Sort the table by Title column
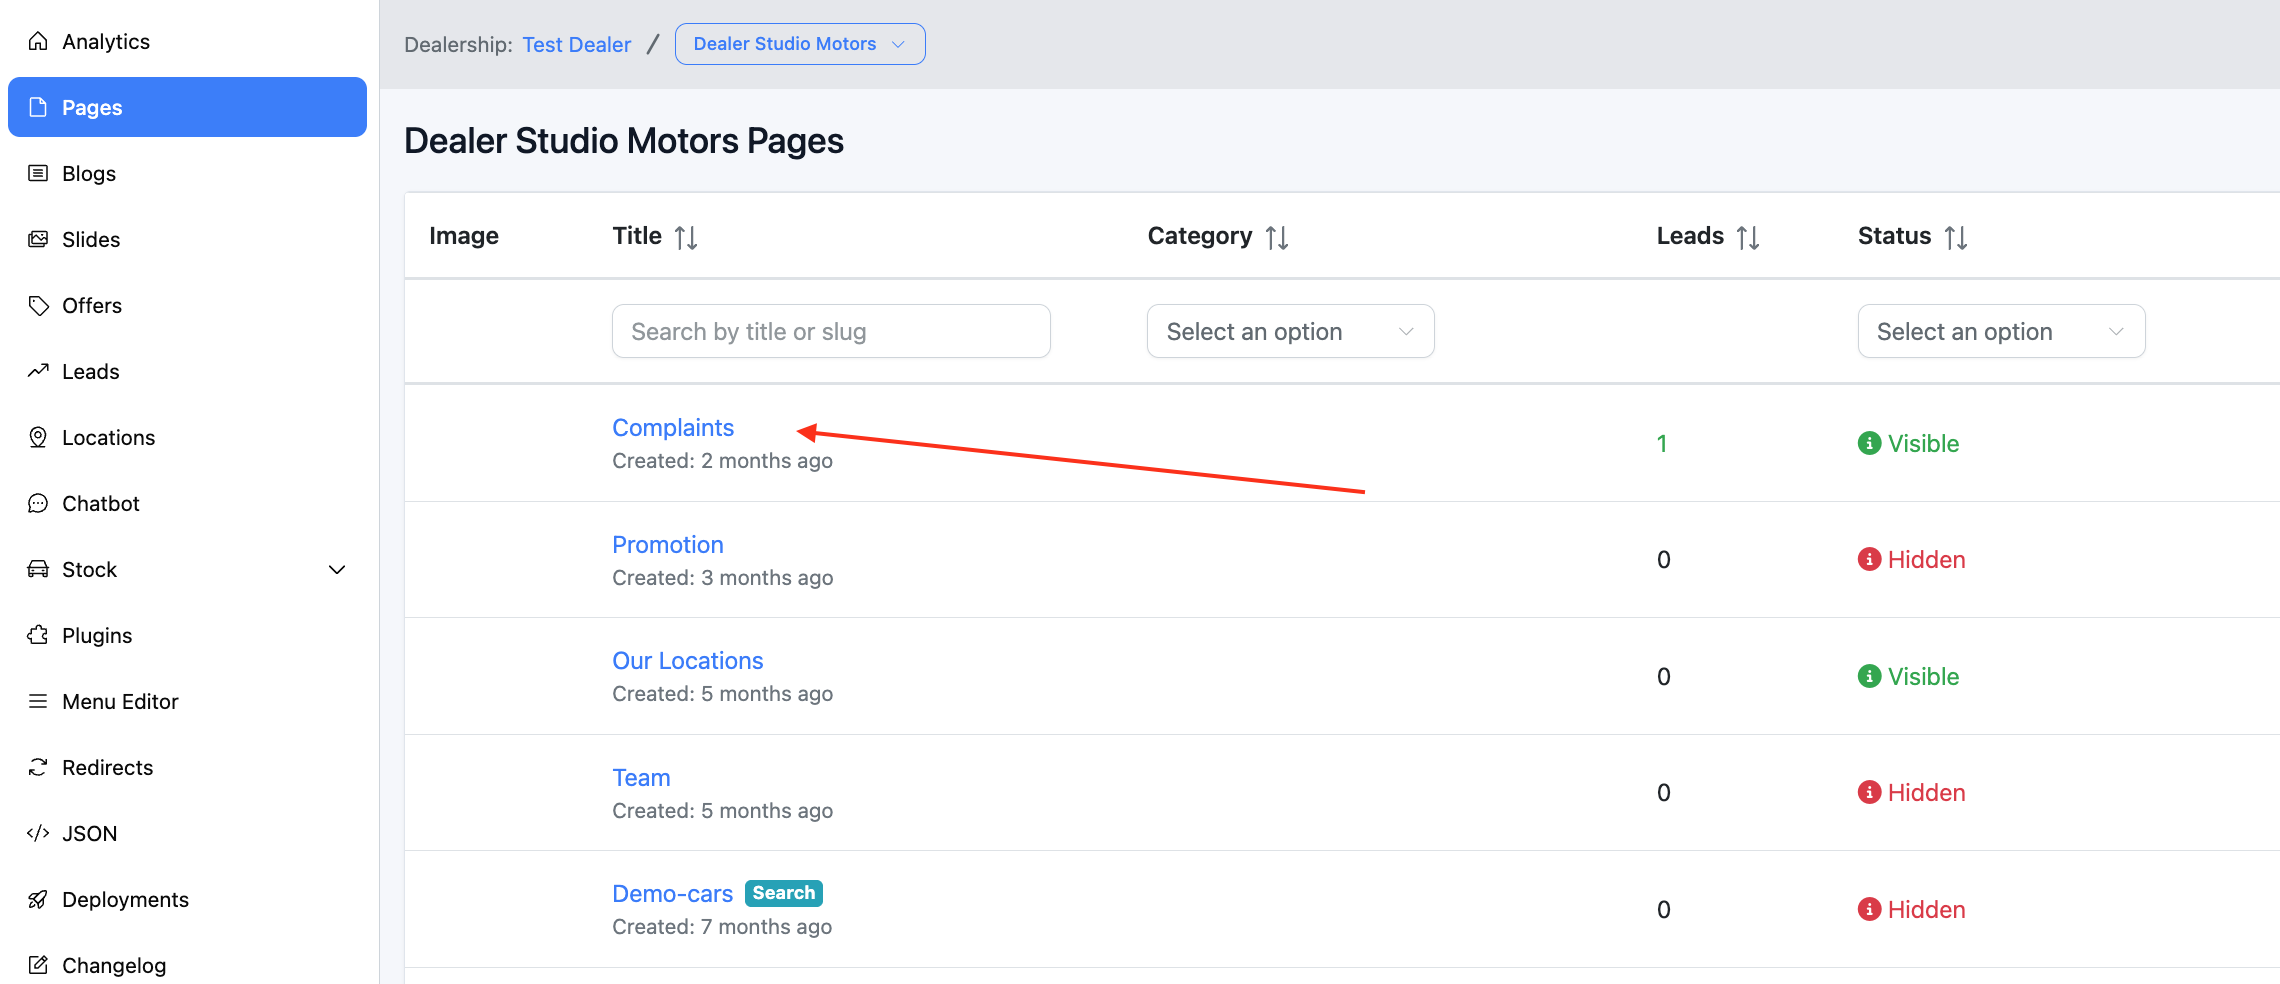 (x=686, y=237)
